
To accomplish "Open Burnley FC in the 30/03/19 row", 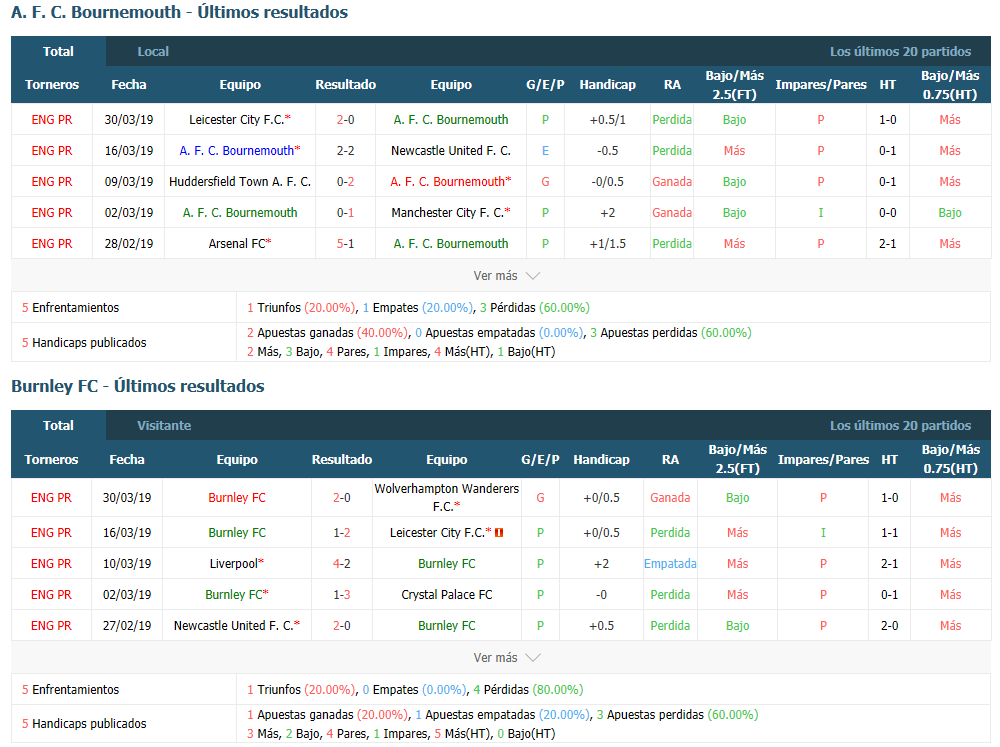I will (x=237, y=498).
